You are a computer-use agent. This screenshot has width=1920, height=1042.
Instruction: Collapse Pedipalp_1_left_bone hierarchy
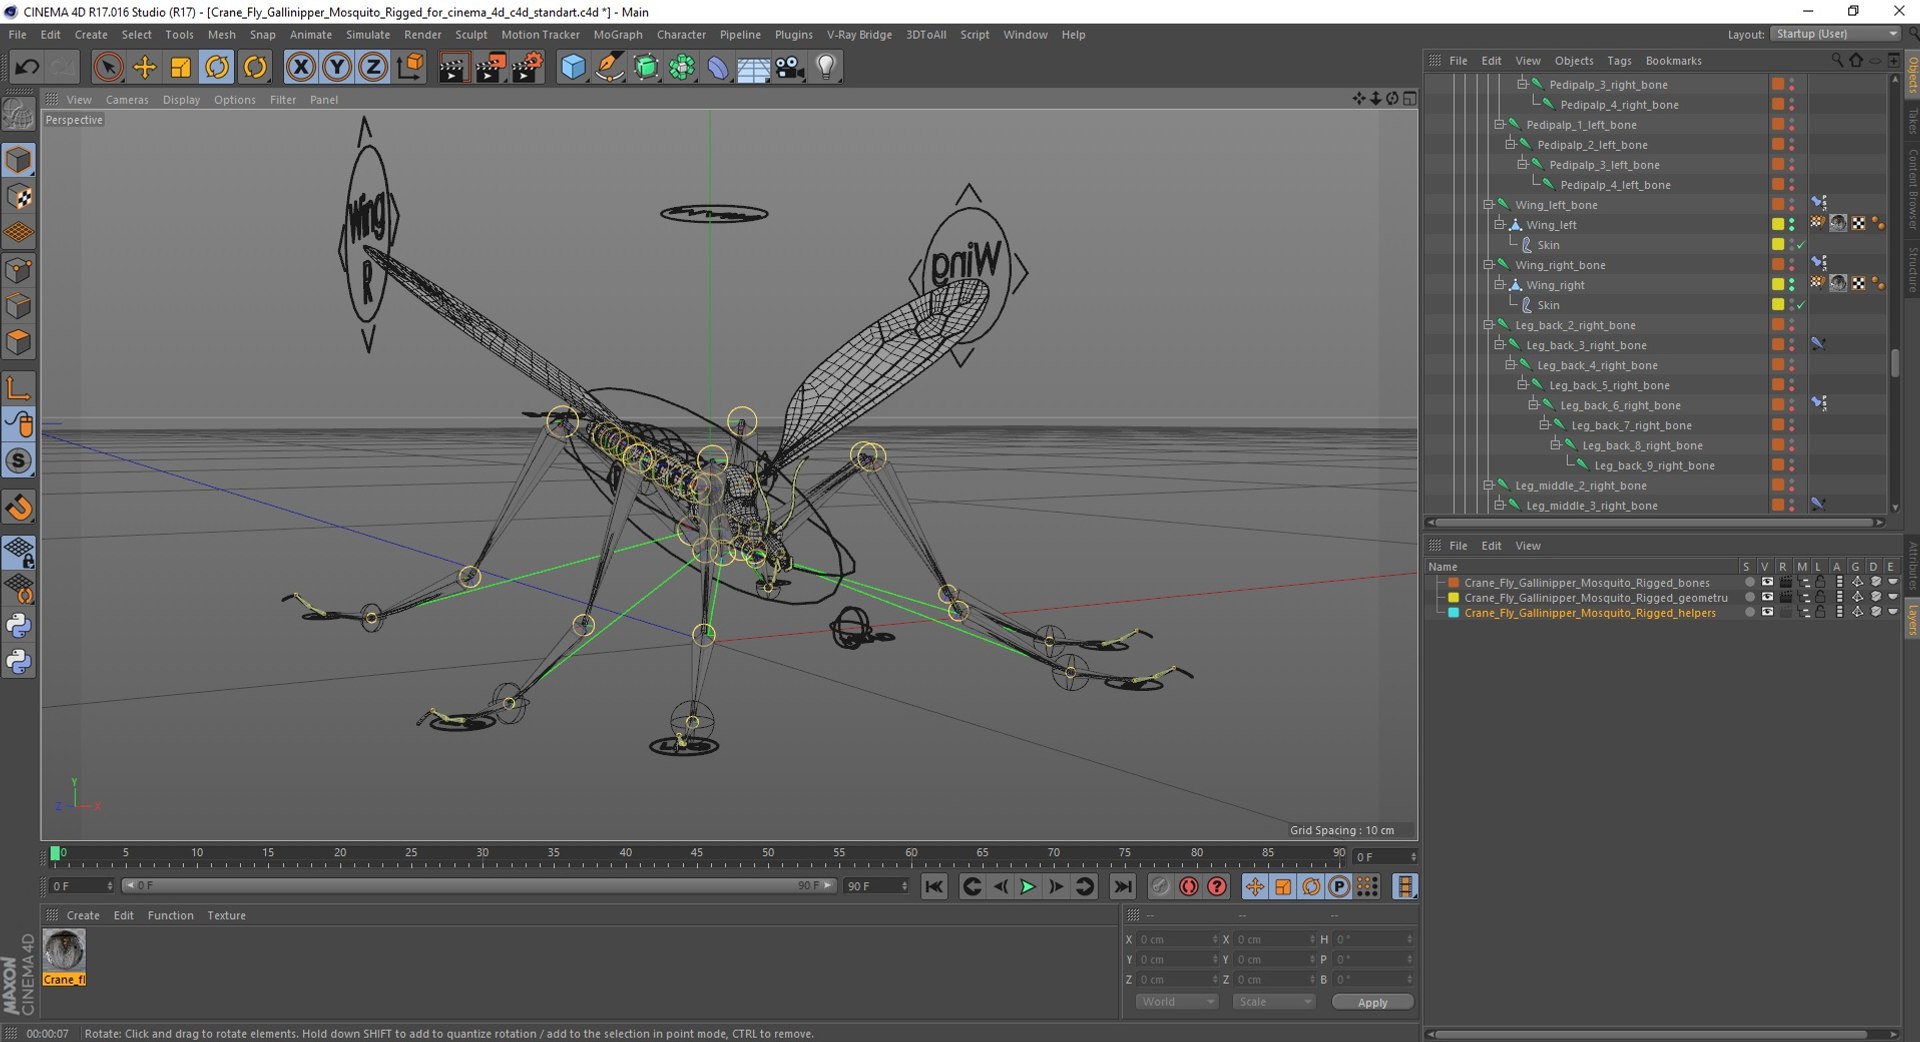pos(1499,125)
